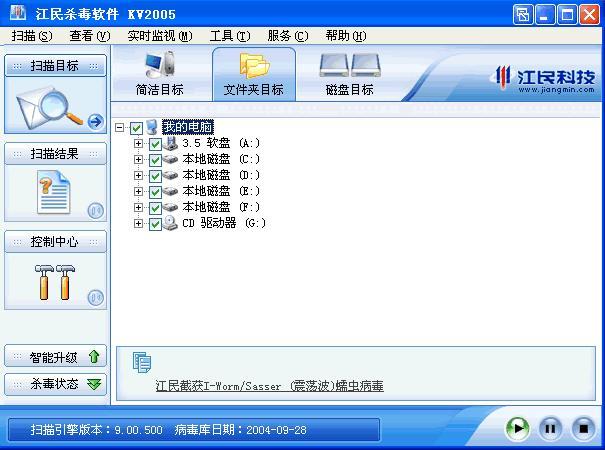Viewport: 605px width, 450px height.
Task: Click the green up arrow on 智能升级
Action: pos(94,357)
